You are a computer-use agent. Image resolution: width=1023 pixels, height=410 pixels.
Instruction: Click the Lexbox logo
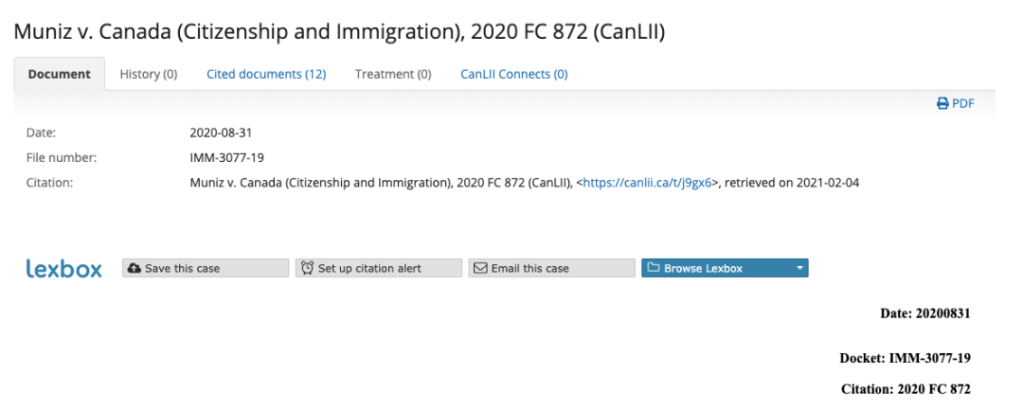tap(64, 268)
